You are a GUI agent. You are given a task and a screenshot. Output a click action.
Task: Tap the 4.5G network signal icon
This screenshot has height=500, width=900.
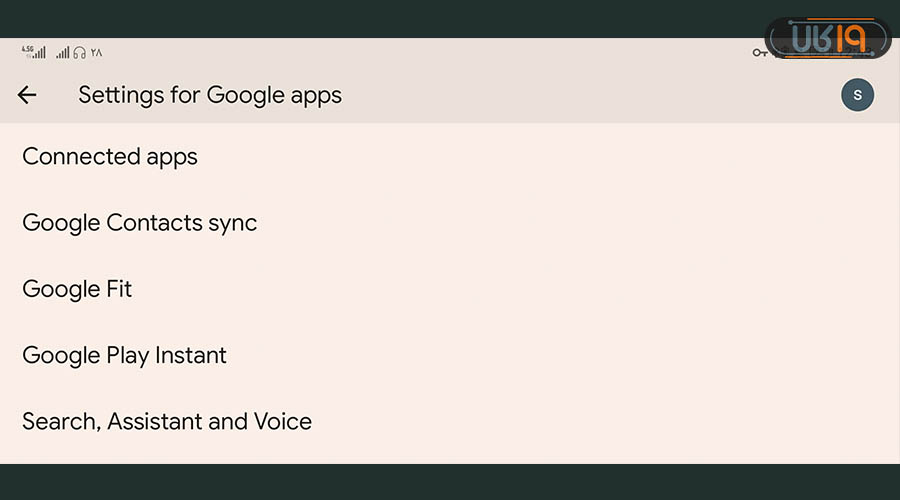34,51
